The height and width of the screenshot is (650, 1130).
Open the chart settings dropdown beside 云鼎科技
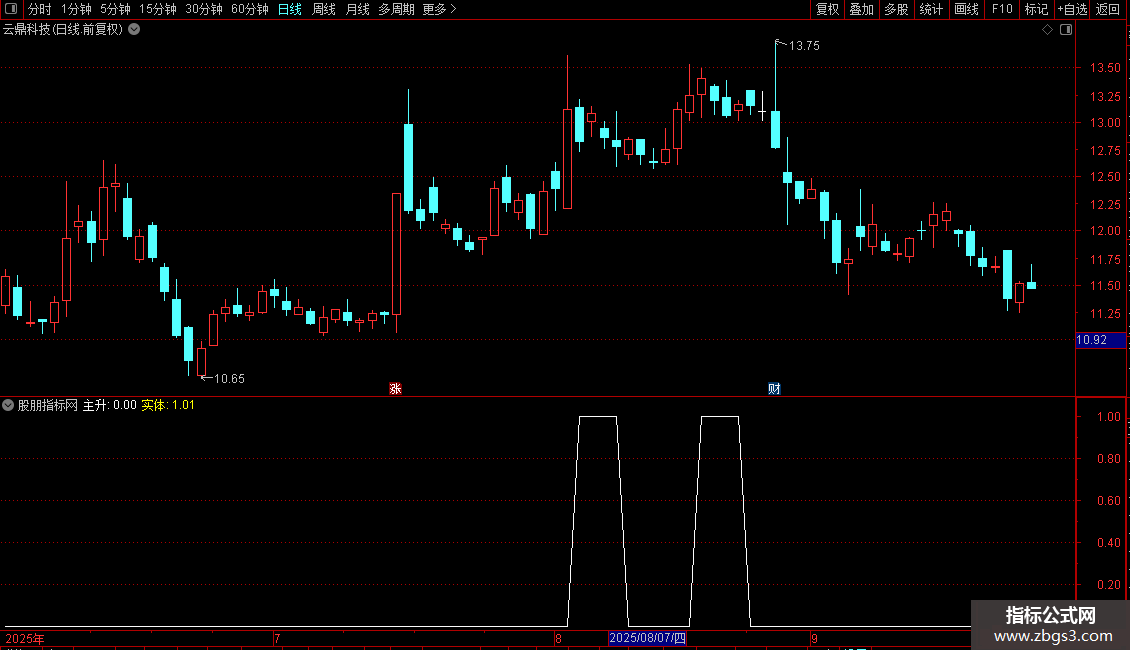[x=134, y=30]
